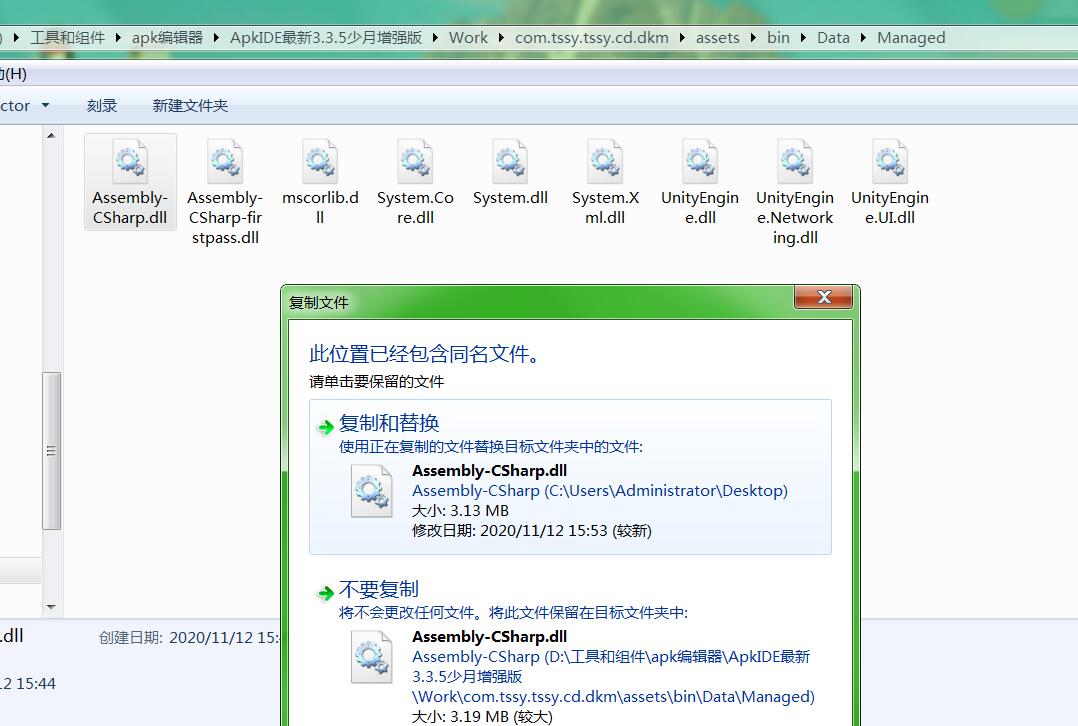Close the 复制文件 dialog
Image resolution: width=1078 pixels, height=726 pixels.
coord(824,297)
